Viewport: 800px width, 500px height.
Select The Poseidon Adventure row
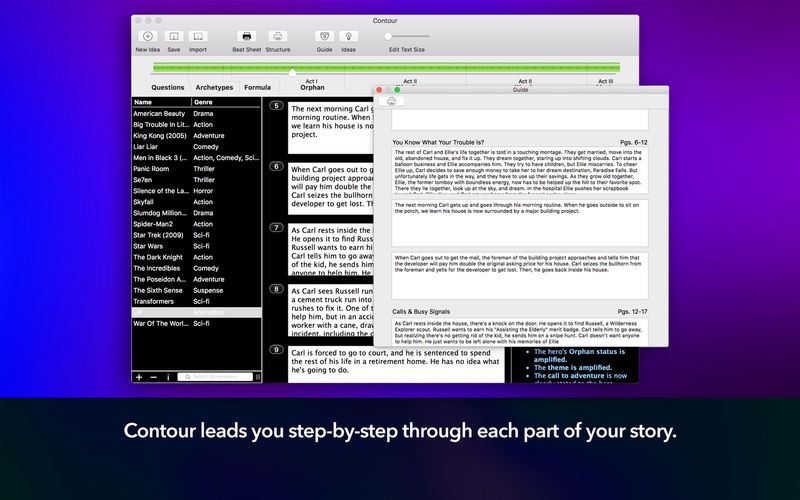(x=196, y=279)
